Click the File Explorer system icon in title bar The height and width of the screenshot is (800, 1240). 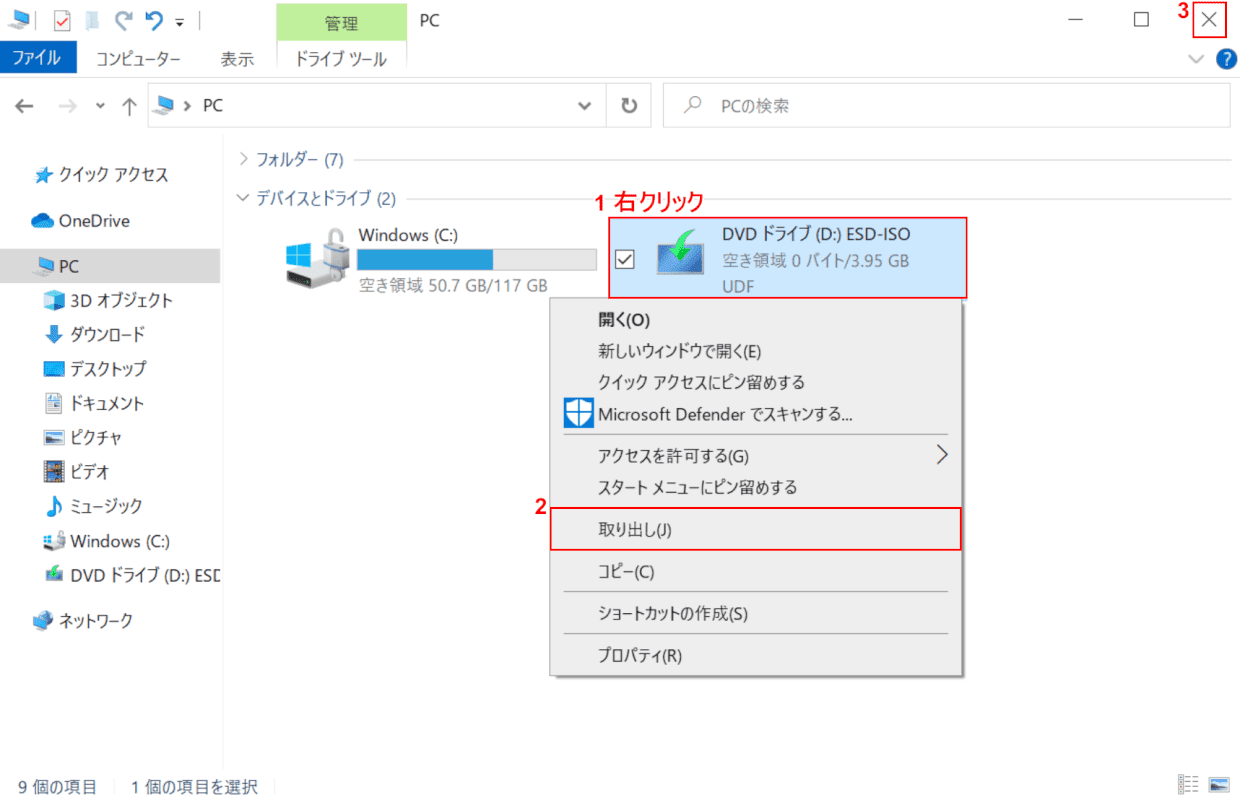click(x=20, y=20)
